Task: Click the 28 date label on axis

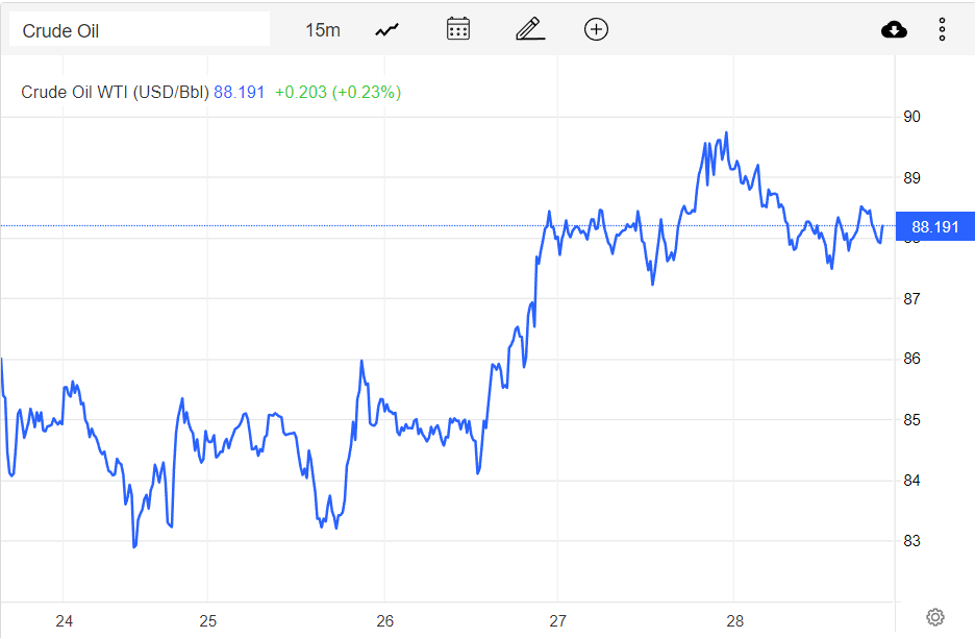Action: pyautogui.click(x=735, y=621)
